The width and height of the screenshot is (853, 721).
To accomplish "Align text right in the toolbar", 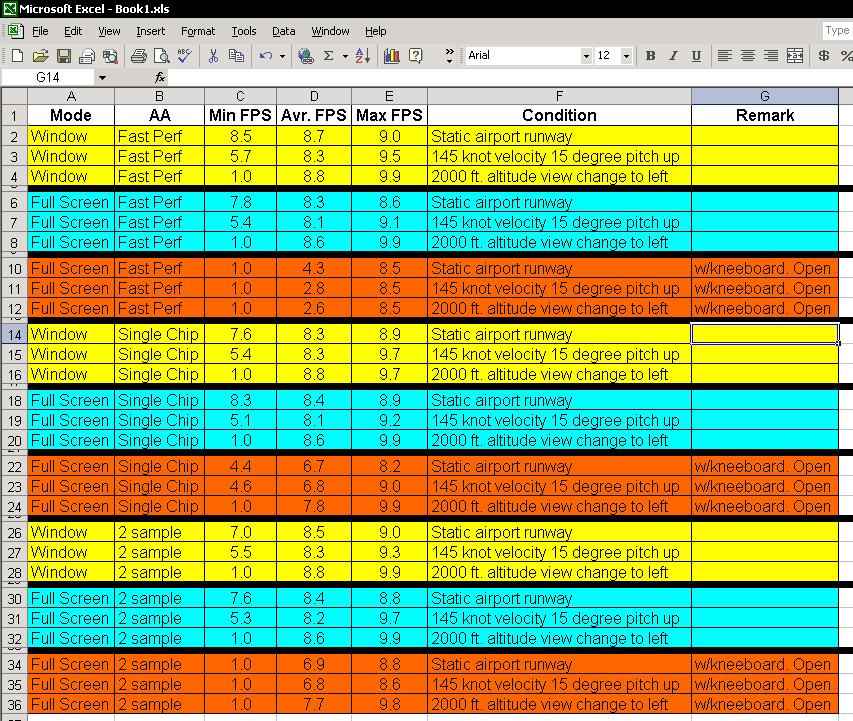I will pos(771,56).
